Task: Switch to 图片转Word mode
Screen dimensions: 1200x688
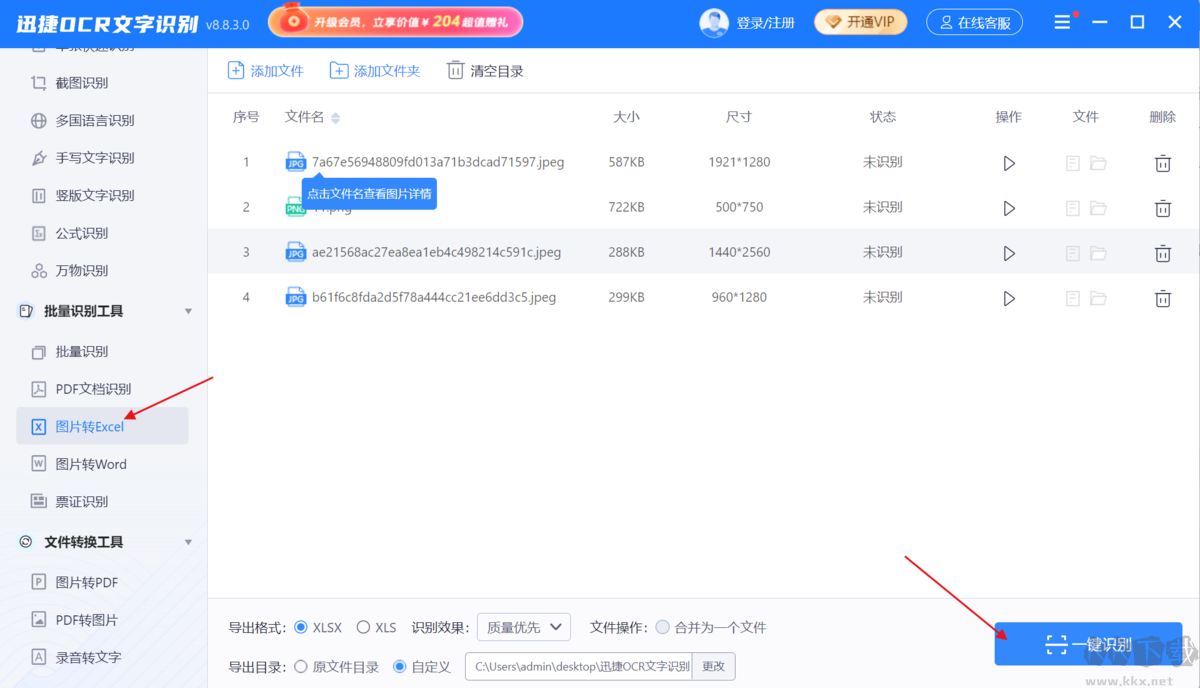Action: pos(92,463)
